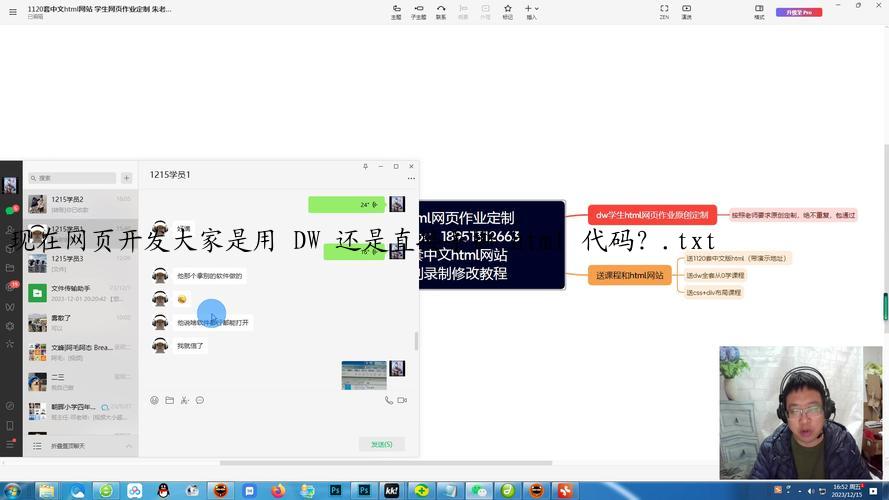889x500 pixels.
Task: Open the 文峰|阿毛阿态 group chat
Action: coord(81,352)
